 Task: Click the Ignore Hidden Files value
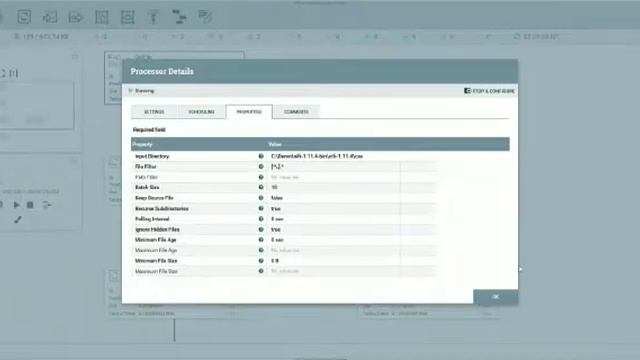tap(276, 229)
